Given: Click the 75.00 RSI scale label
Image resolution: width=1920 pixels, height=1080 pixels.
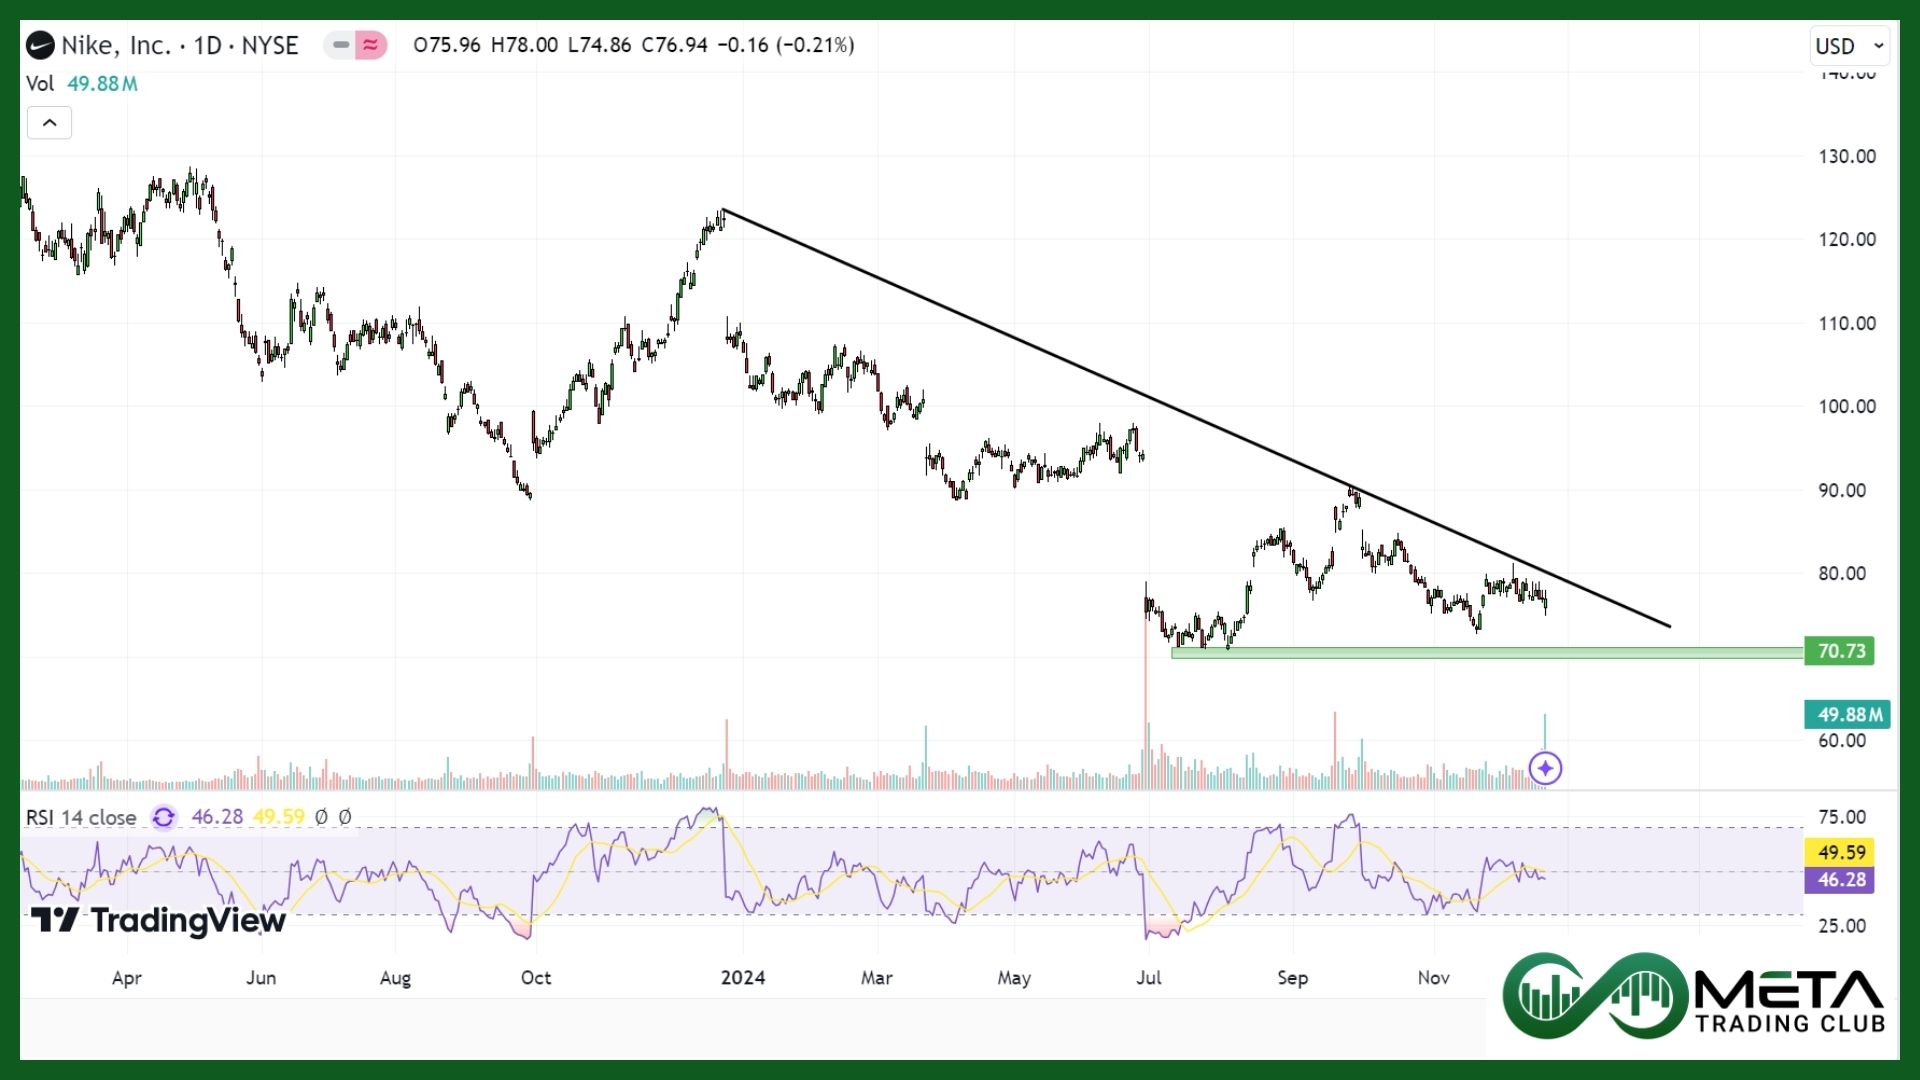Looking at the screenshot, I should [1842, 817].
